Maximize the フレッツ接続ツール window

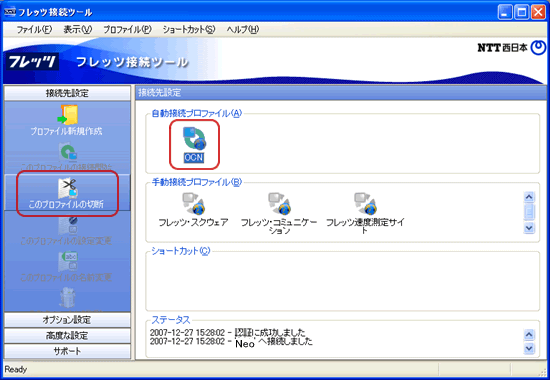(x=522, y=12)
